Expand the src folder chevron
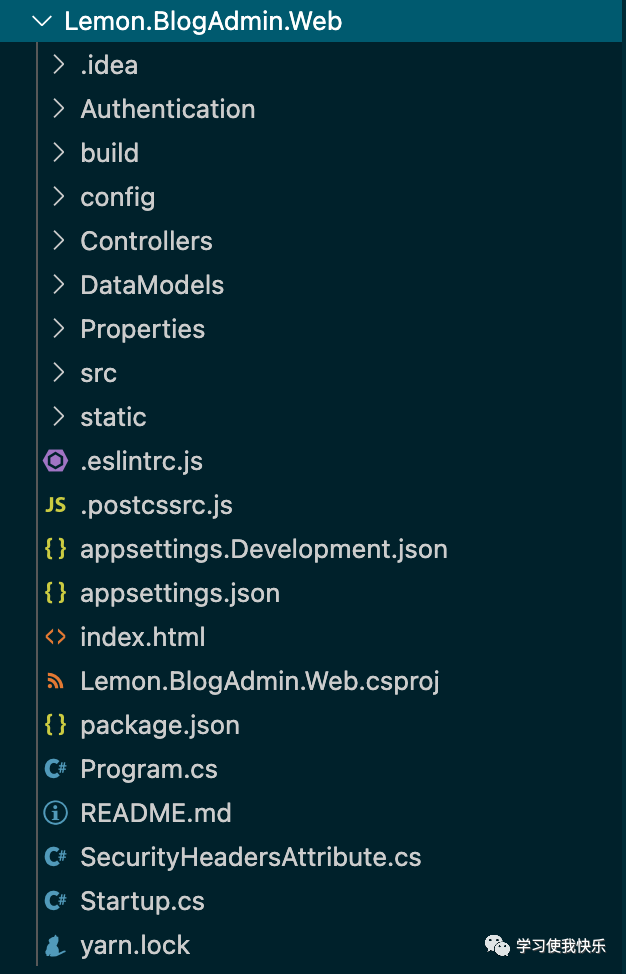The height and width of the screenshot is (974, 626). 58,373
